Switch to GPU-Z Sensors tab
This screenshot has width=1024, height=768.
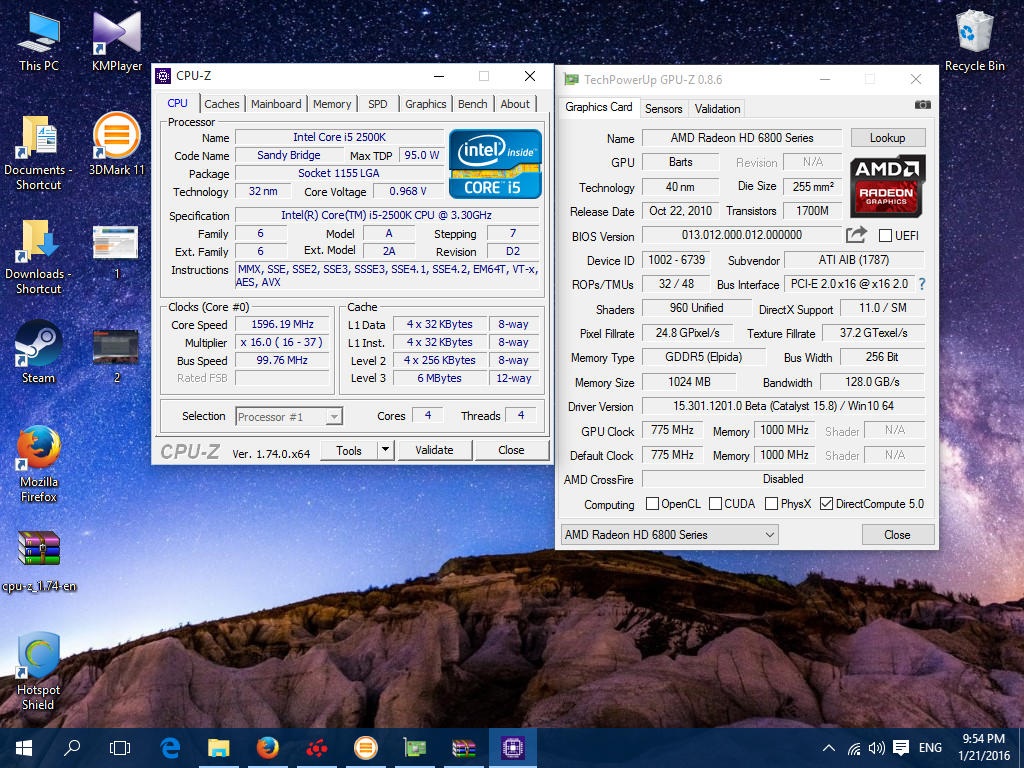tap(664, 108)
